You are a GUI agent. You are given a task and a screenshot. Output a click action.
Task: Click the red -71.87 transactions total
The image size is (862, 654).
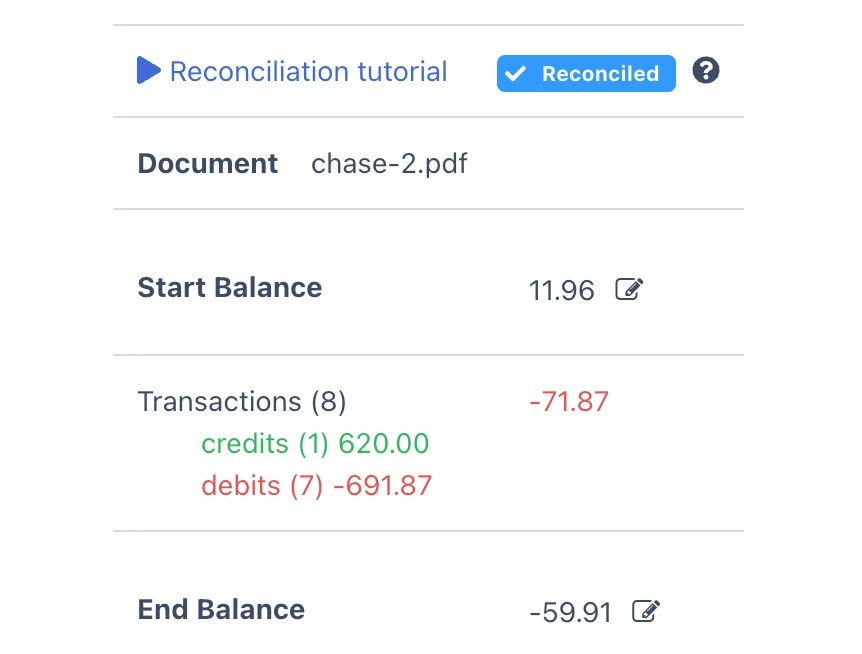coord(568,401)
